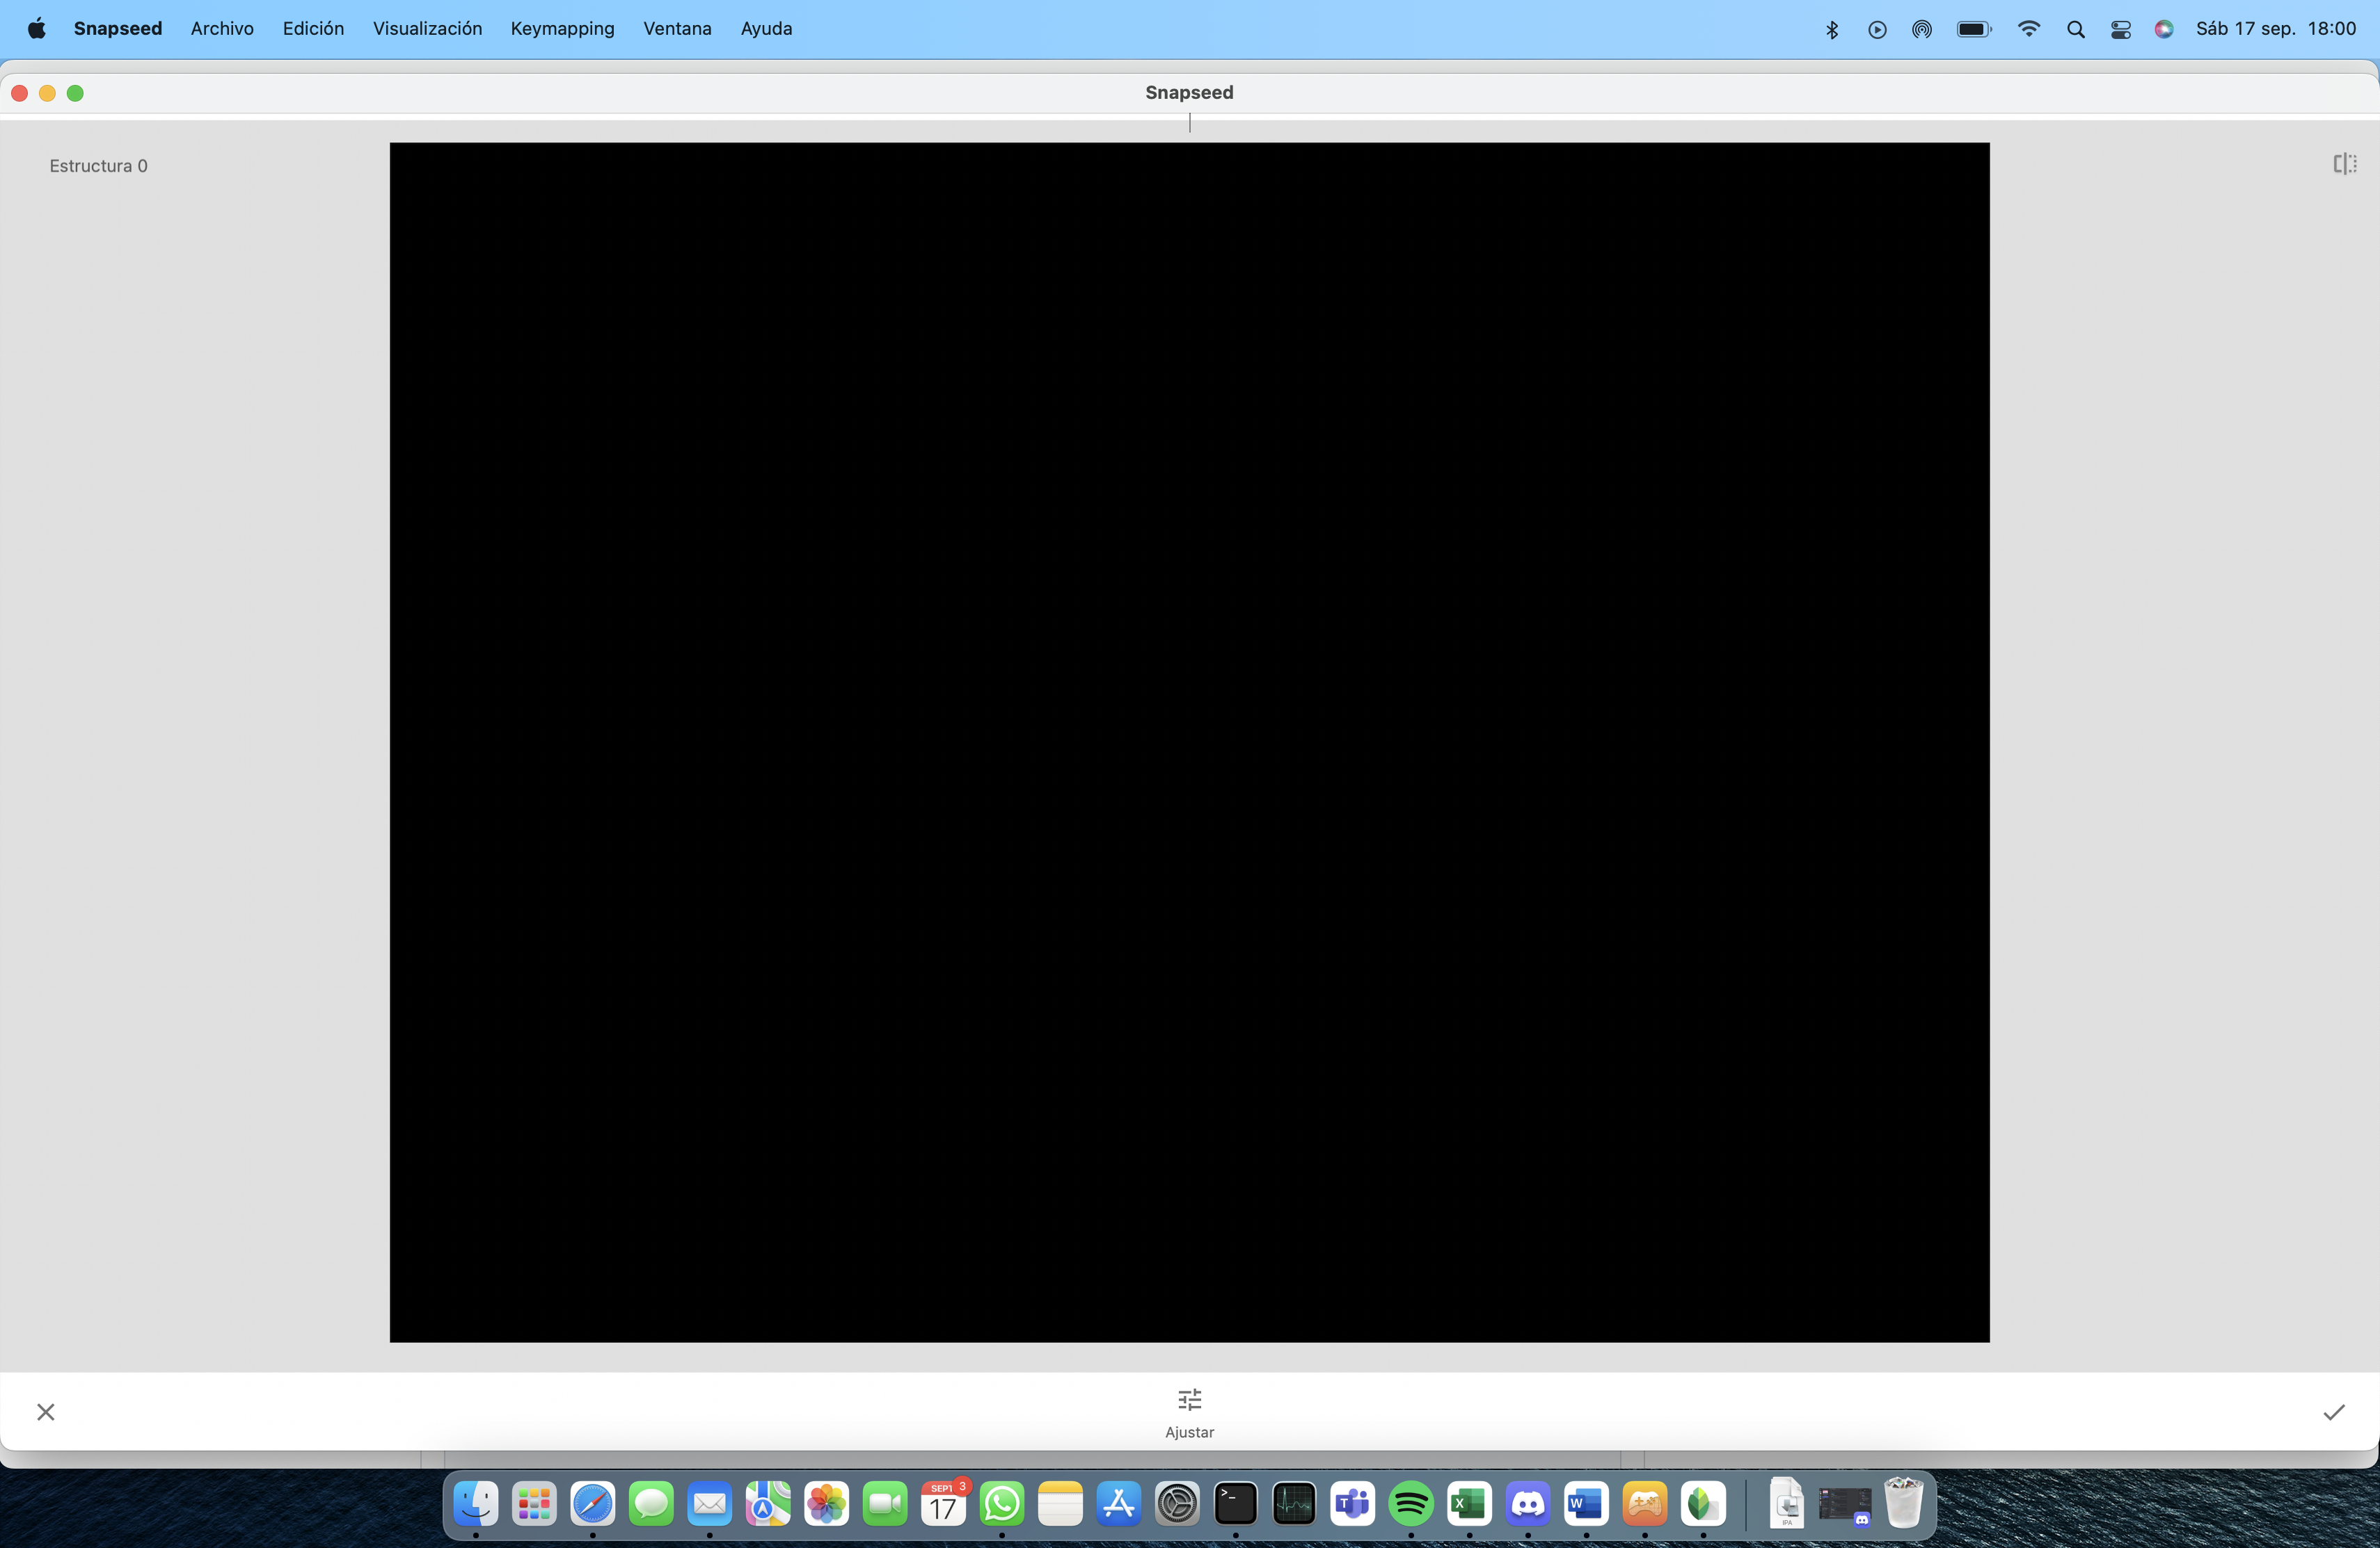Cancel the edit with the X icon
This screenshot has width=2380, height=1548.
pos(46,1412)
